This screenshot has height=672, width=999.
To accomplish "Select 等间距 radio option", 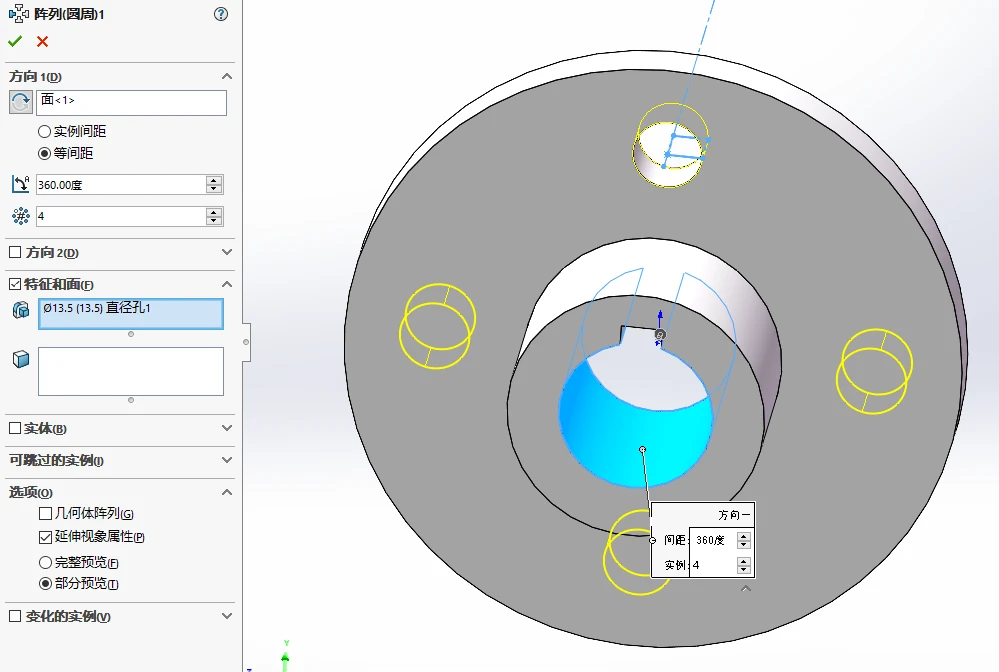I will pos(45,154).
